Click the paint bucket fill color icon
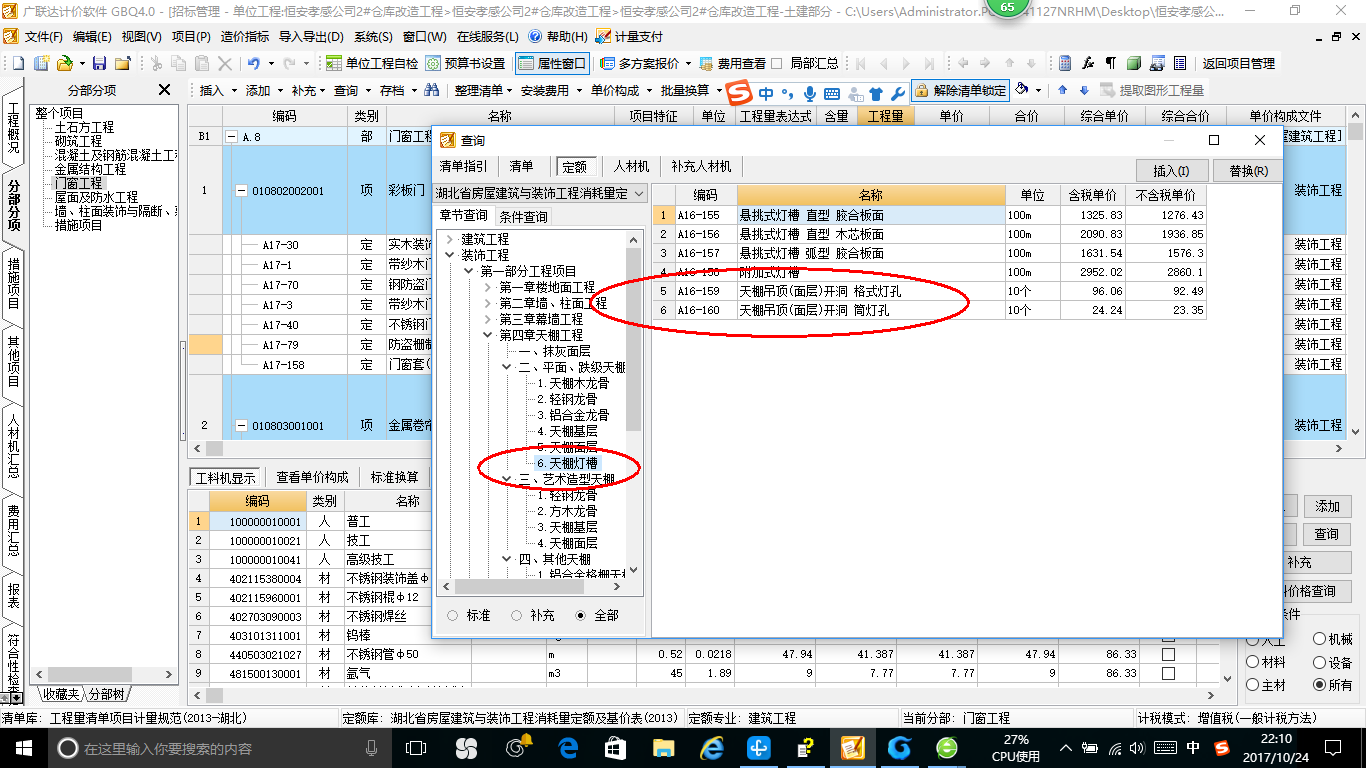This screenshot has height=768, width=1366. (1022, 90)
